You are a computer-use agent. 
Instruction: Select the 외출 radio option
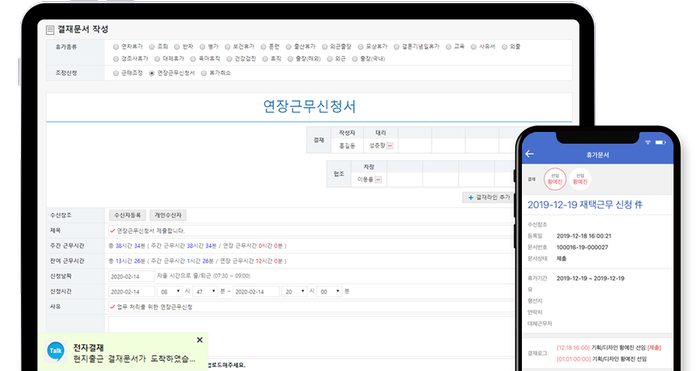[x=504, y=47]
